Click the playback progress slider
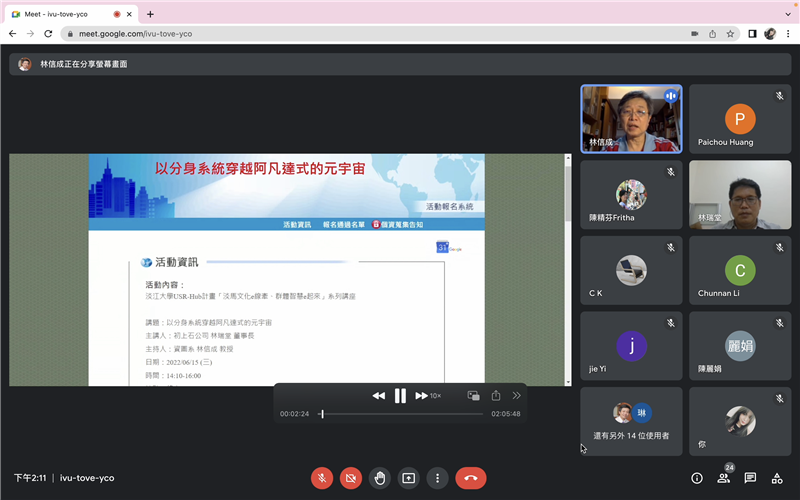The height and width of the screenshot is (500, 800). pos(400,414)
